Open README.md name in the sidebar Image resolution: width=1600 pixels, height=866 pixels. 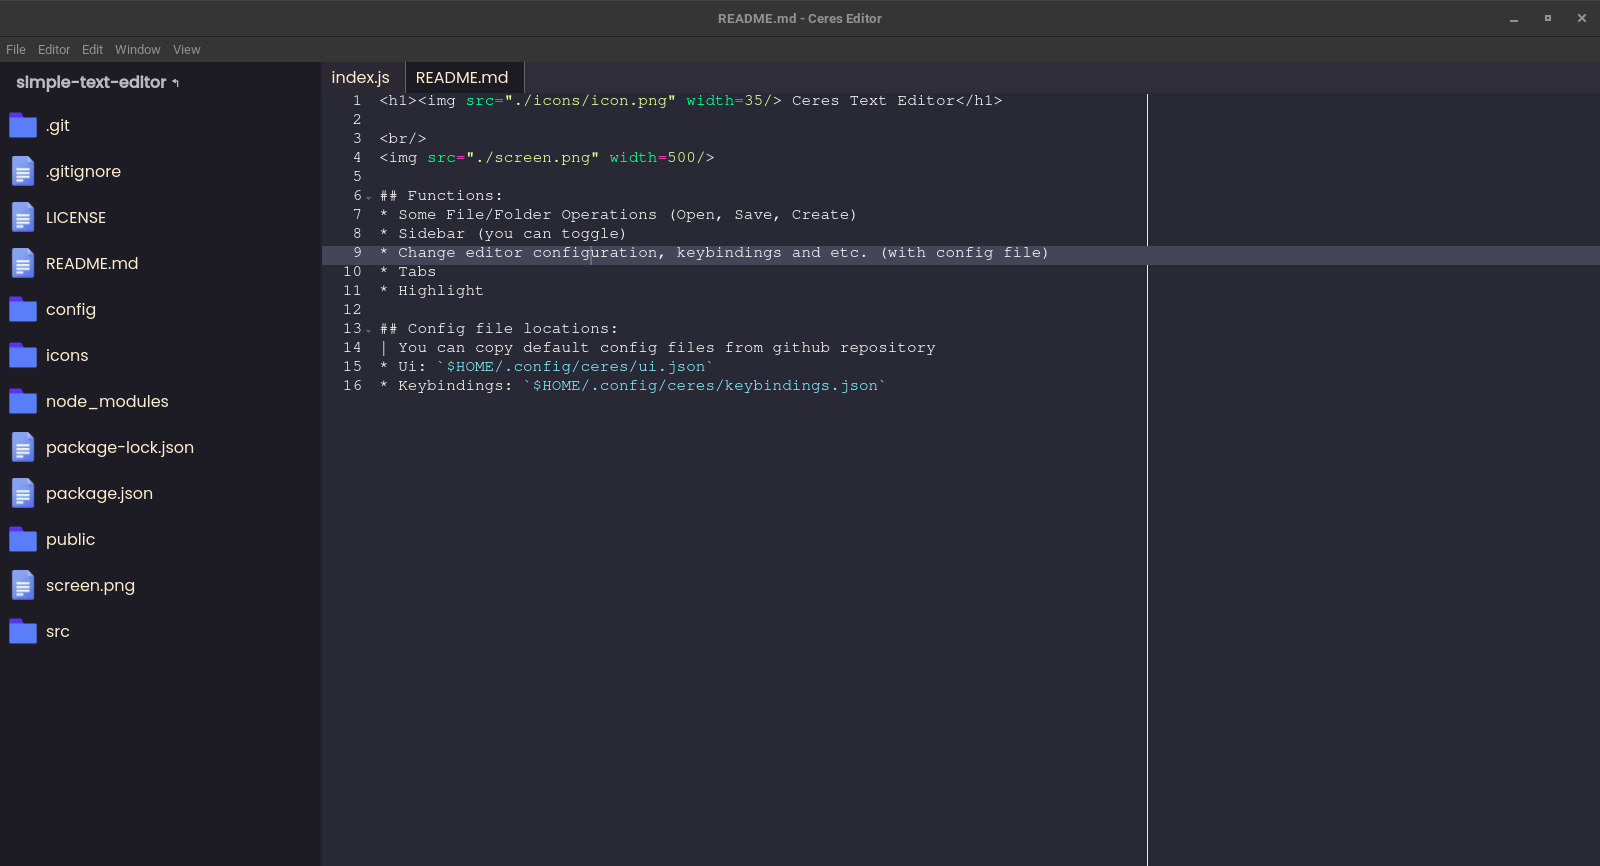(x=92, y=263)
